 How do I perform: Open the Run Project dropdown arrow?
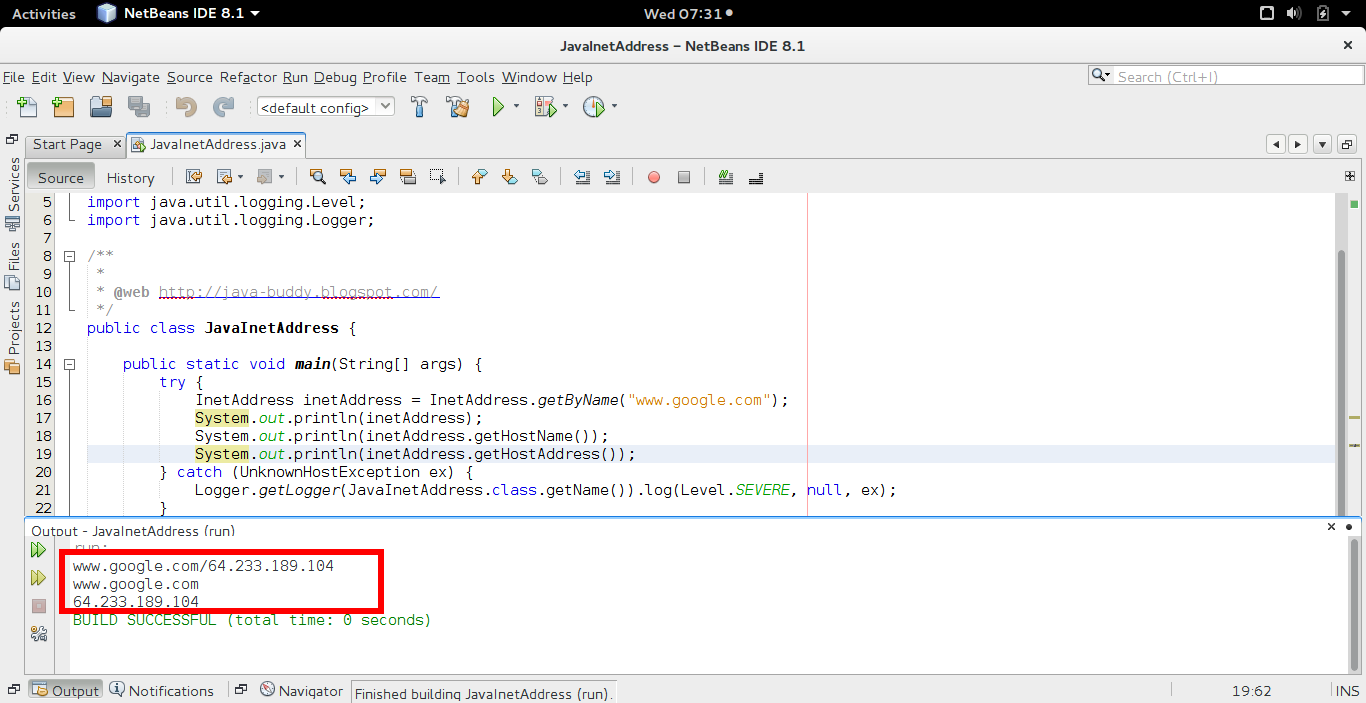(516, 106)
